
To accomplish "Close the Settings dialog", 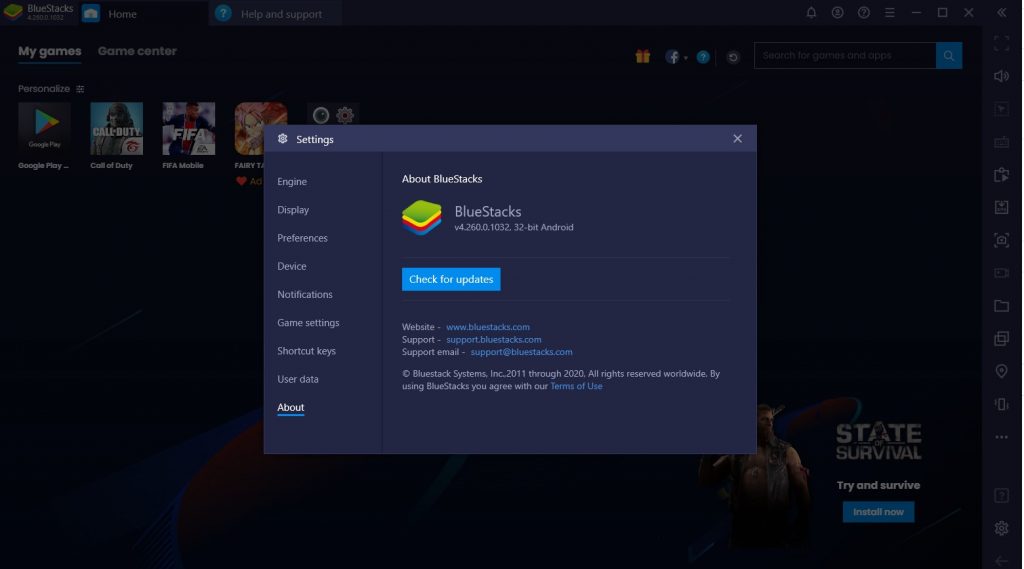I will (x=737, y=138).
